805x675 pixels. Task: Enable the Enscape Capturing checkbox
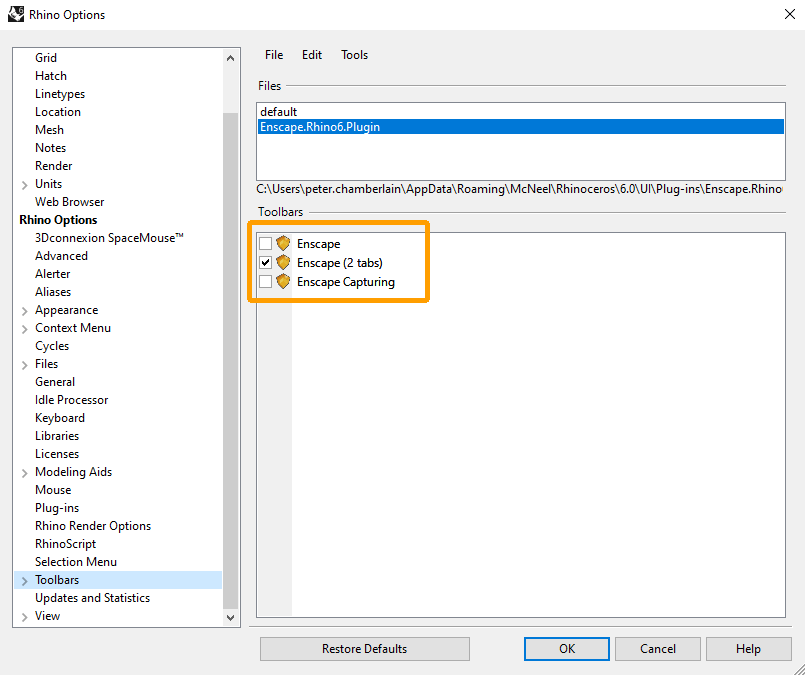point(265,282)
